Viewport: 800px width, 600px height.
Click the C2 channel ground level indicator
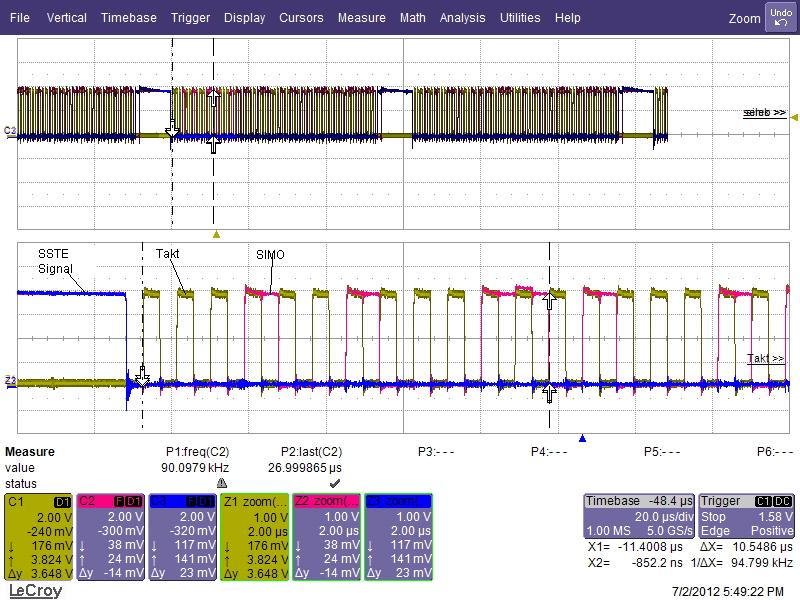(x=10, y=131)
